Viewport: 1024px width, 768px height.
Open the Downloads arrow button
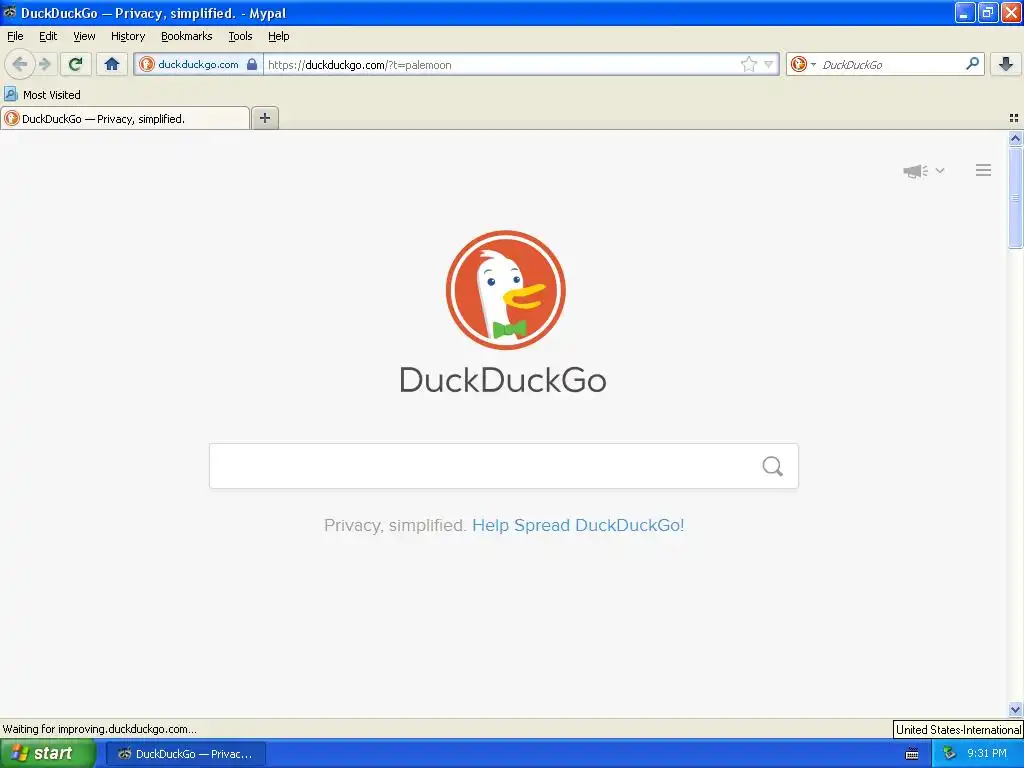(1006, 64)
